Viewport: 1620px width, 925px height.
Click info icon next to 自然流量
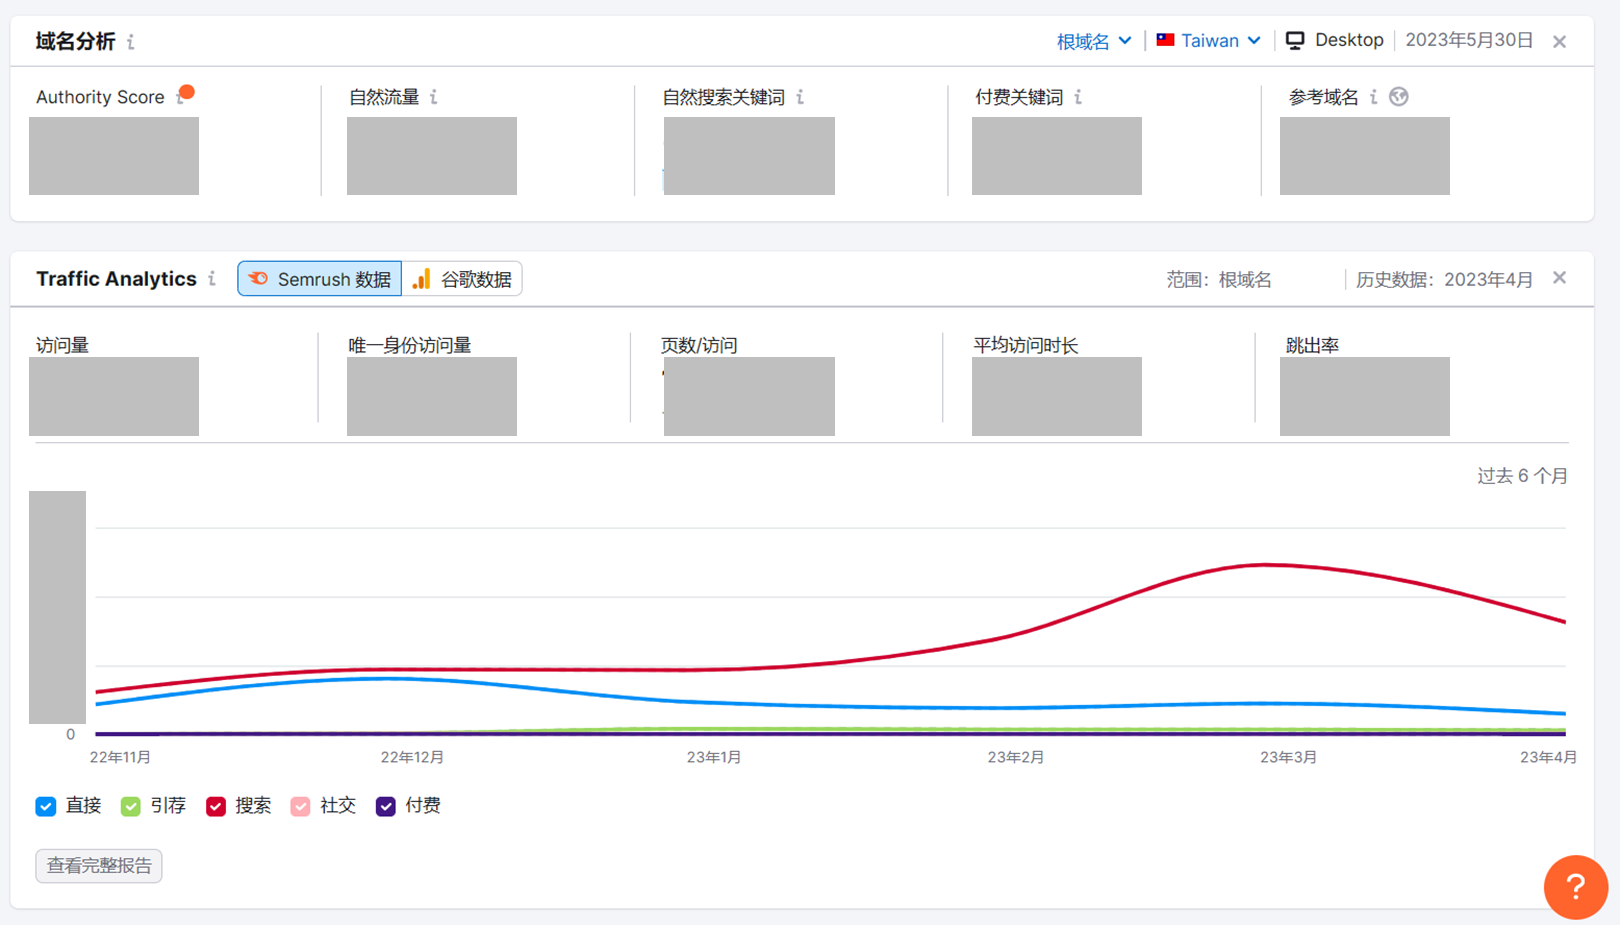(x=433, y=97)
